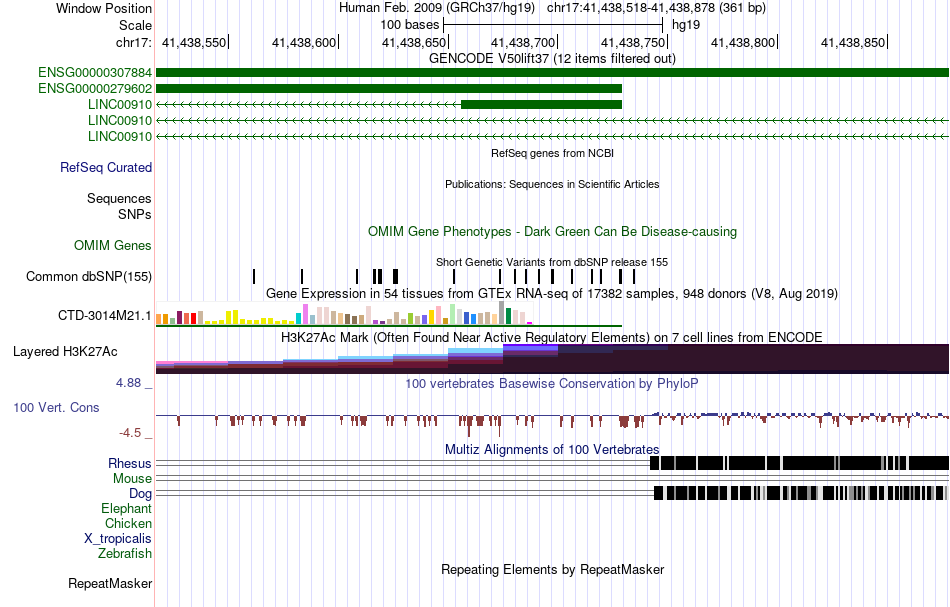Click the 100 bases scale bar
This screenshot has width=950, height=607.
pyautogui.click(x=553, y=25)
